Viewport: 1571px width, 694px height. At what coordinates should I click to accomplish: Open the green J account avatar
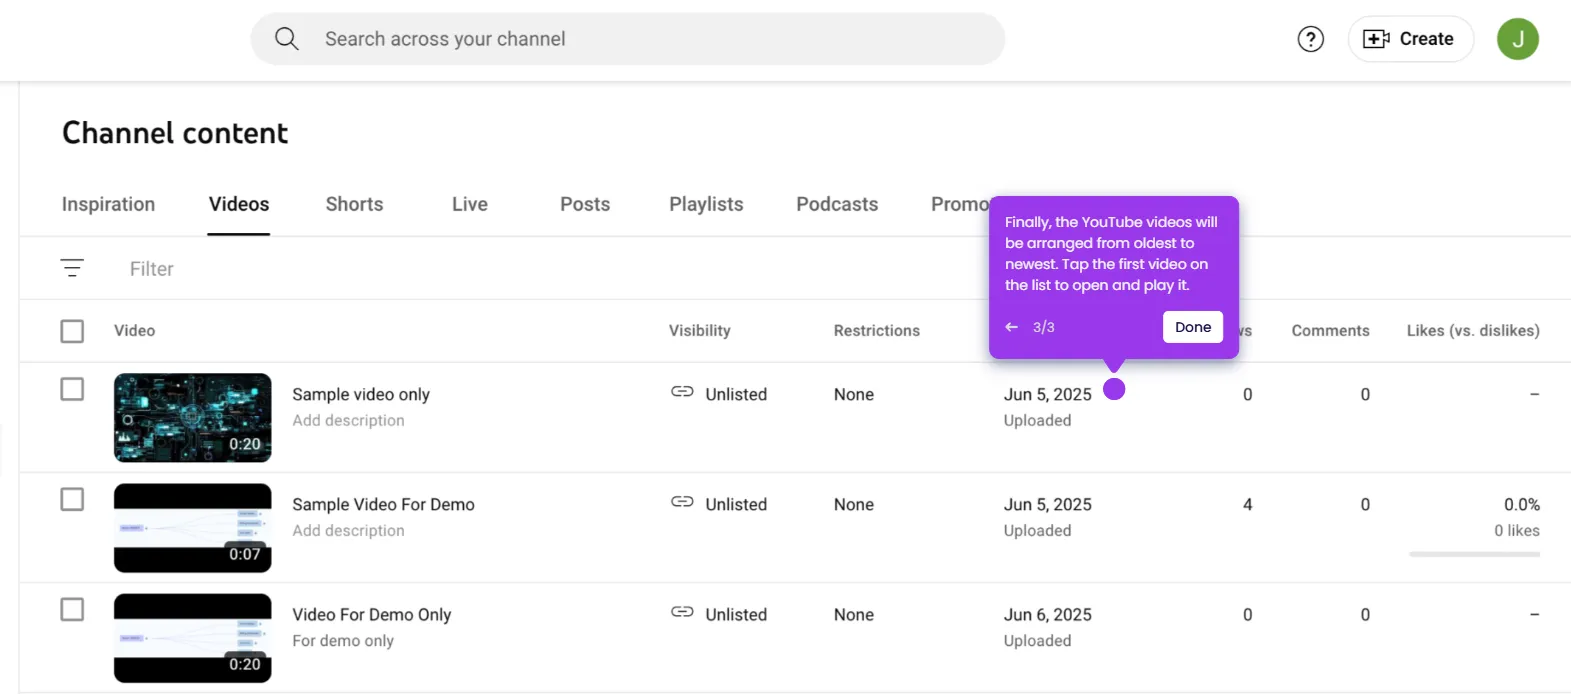point(1517,39)
